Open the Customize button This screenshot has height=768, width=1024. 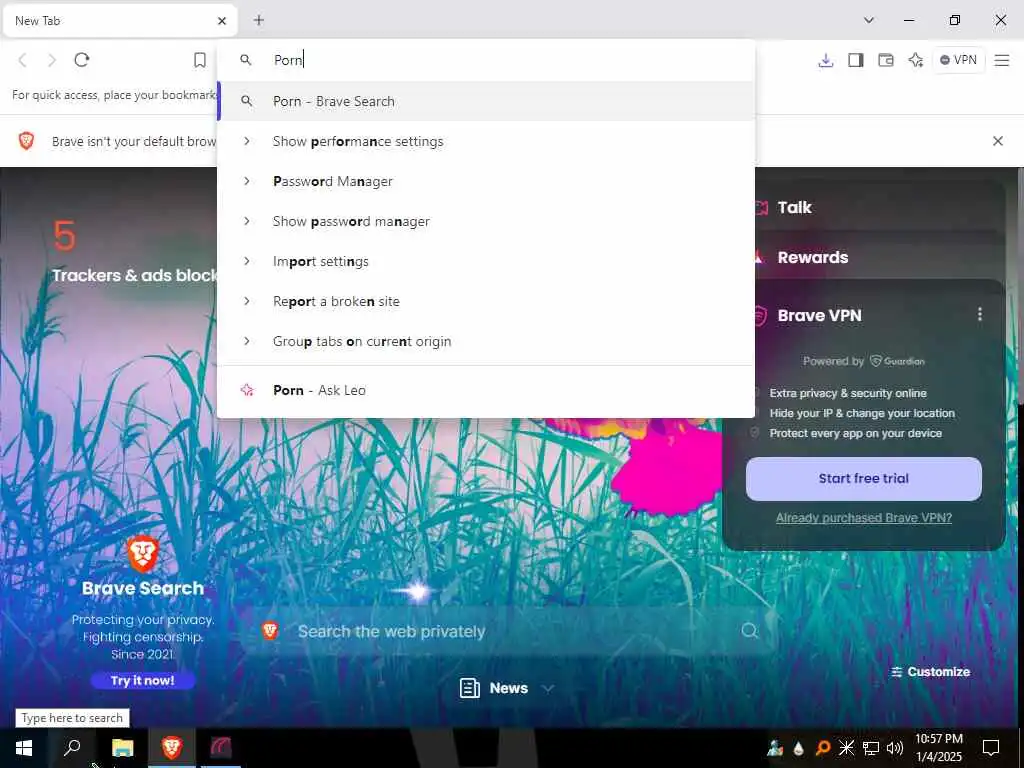tap(931, 672)
